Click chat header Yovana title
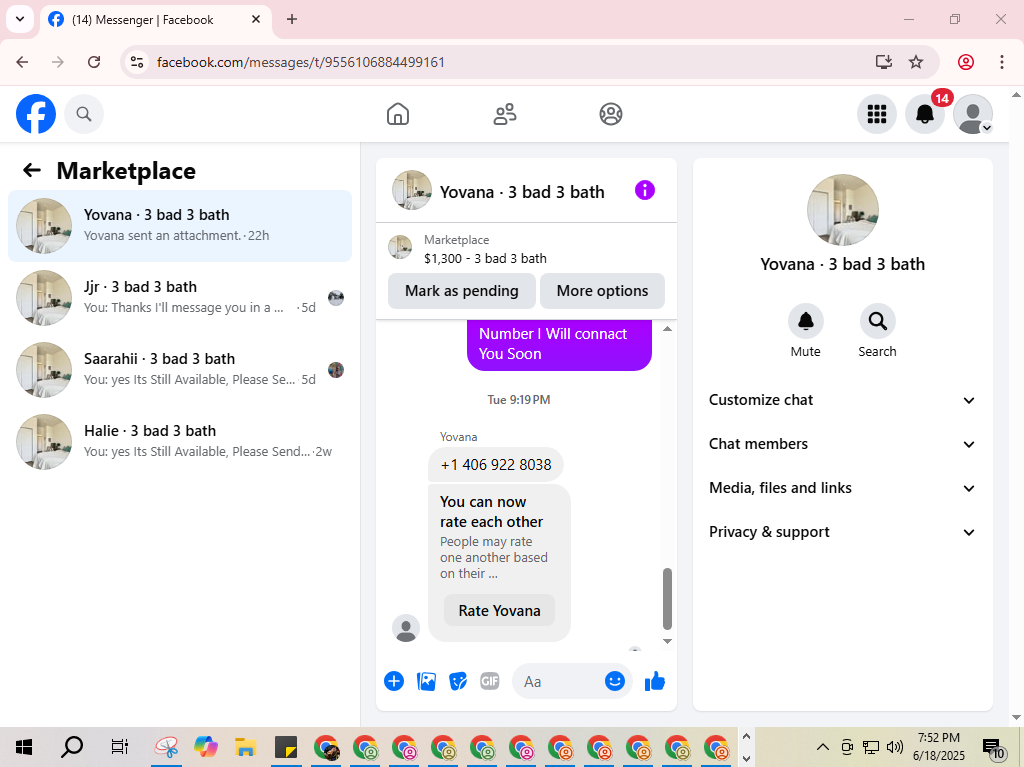 click(x=522, y=191)
